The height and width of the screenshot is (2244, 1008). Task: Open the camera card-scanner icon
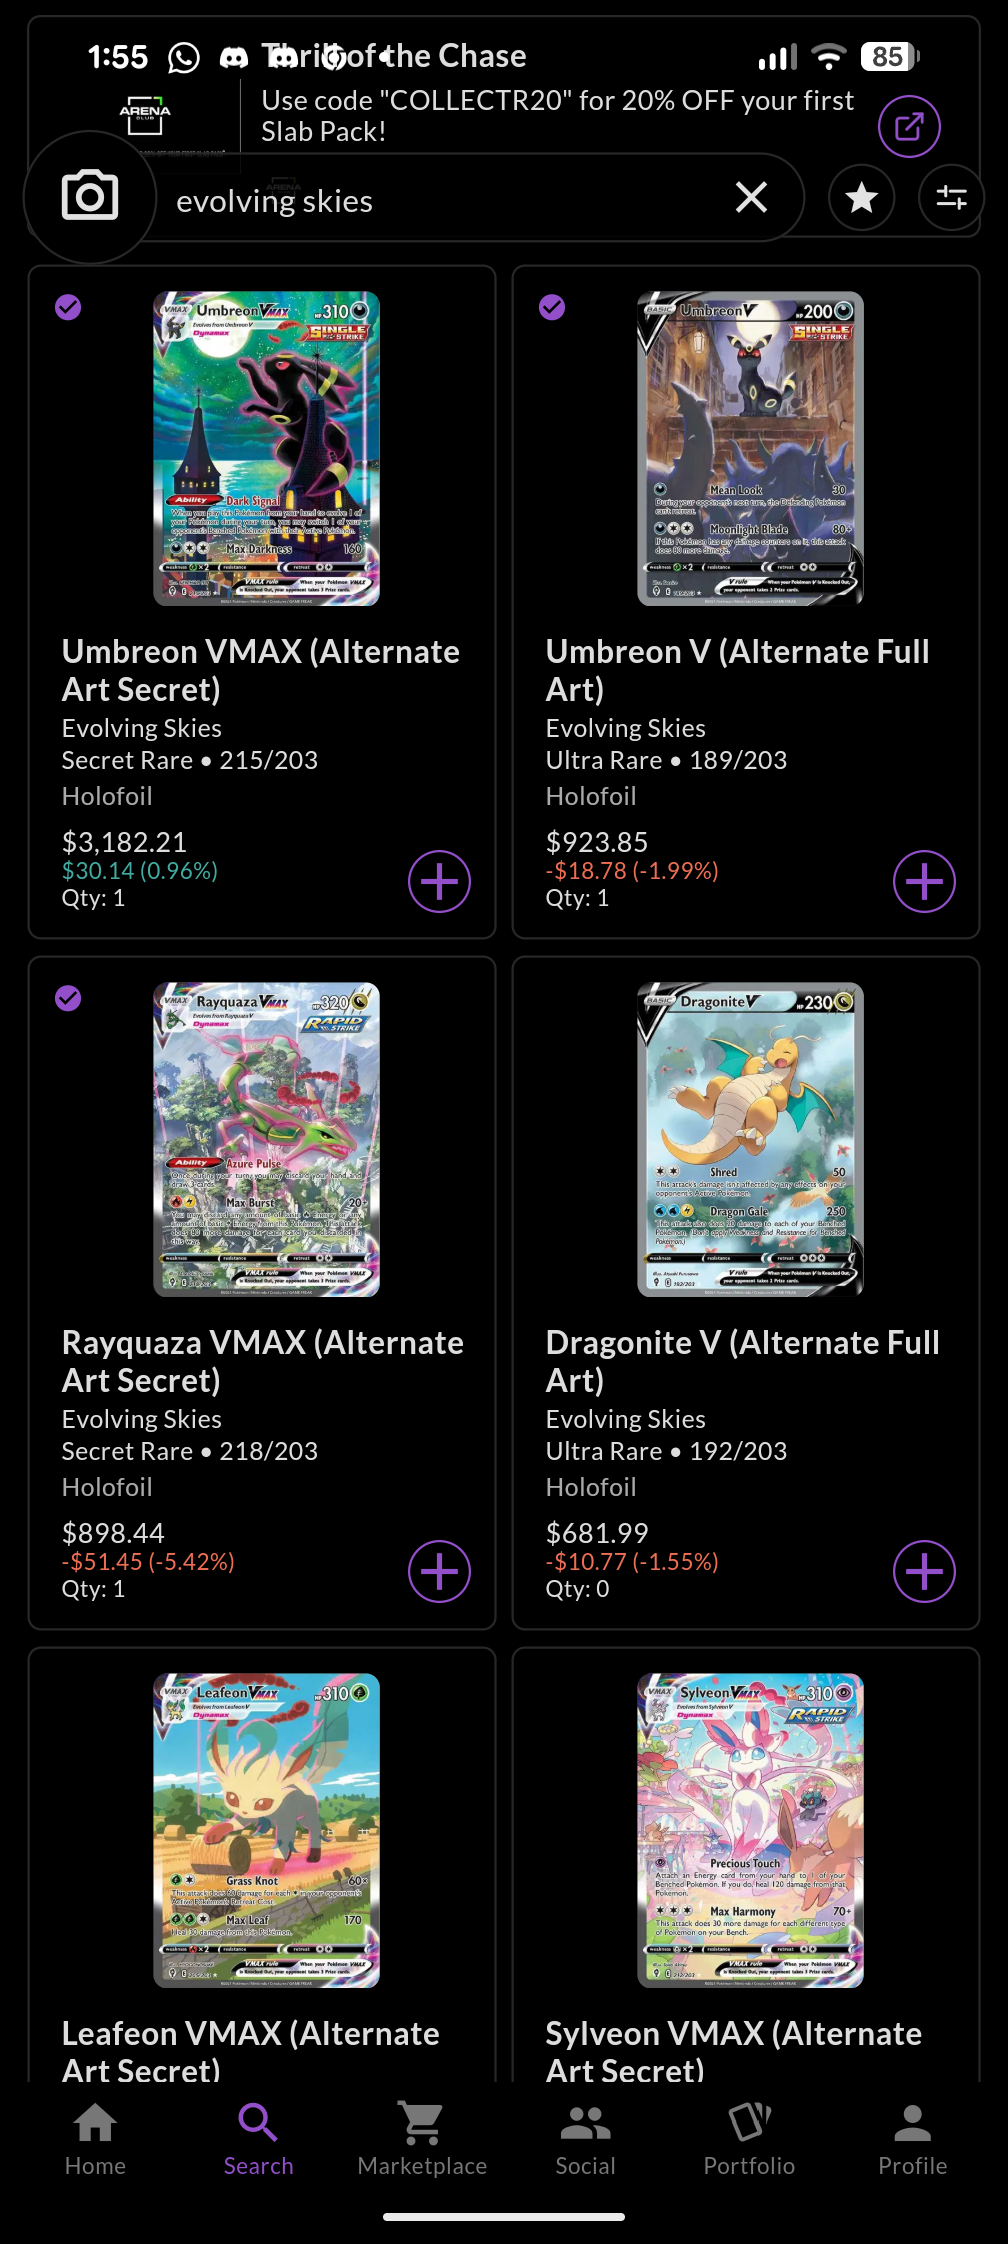coord(90,197)
